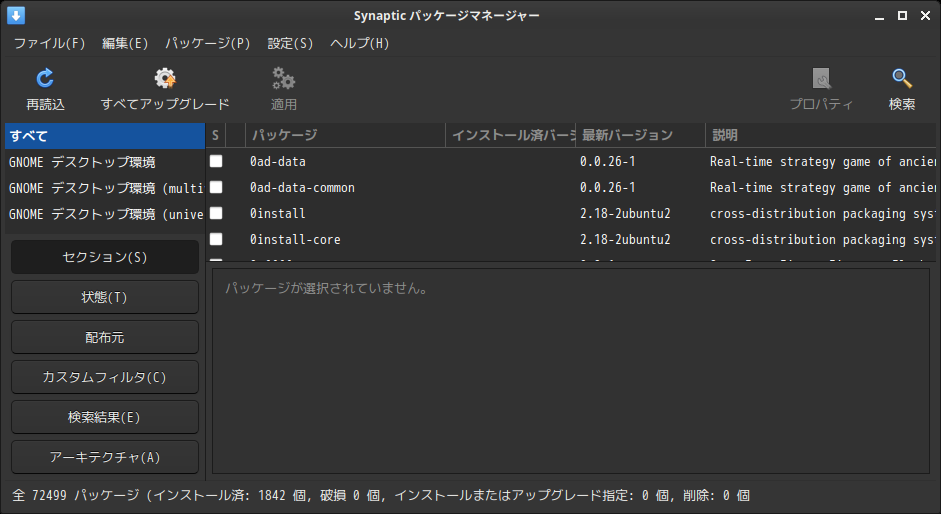Toggle the status checkbox for 0install-core
The height and width of the screenshot is (514, 941).
click(216, 239)
